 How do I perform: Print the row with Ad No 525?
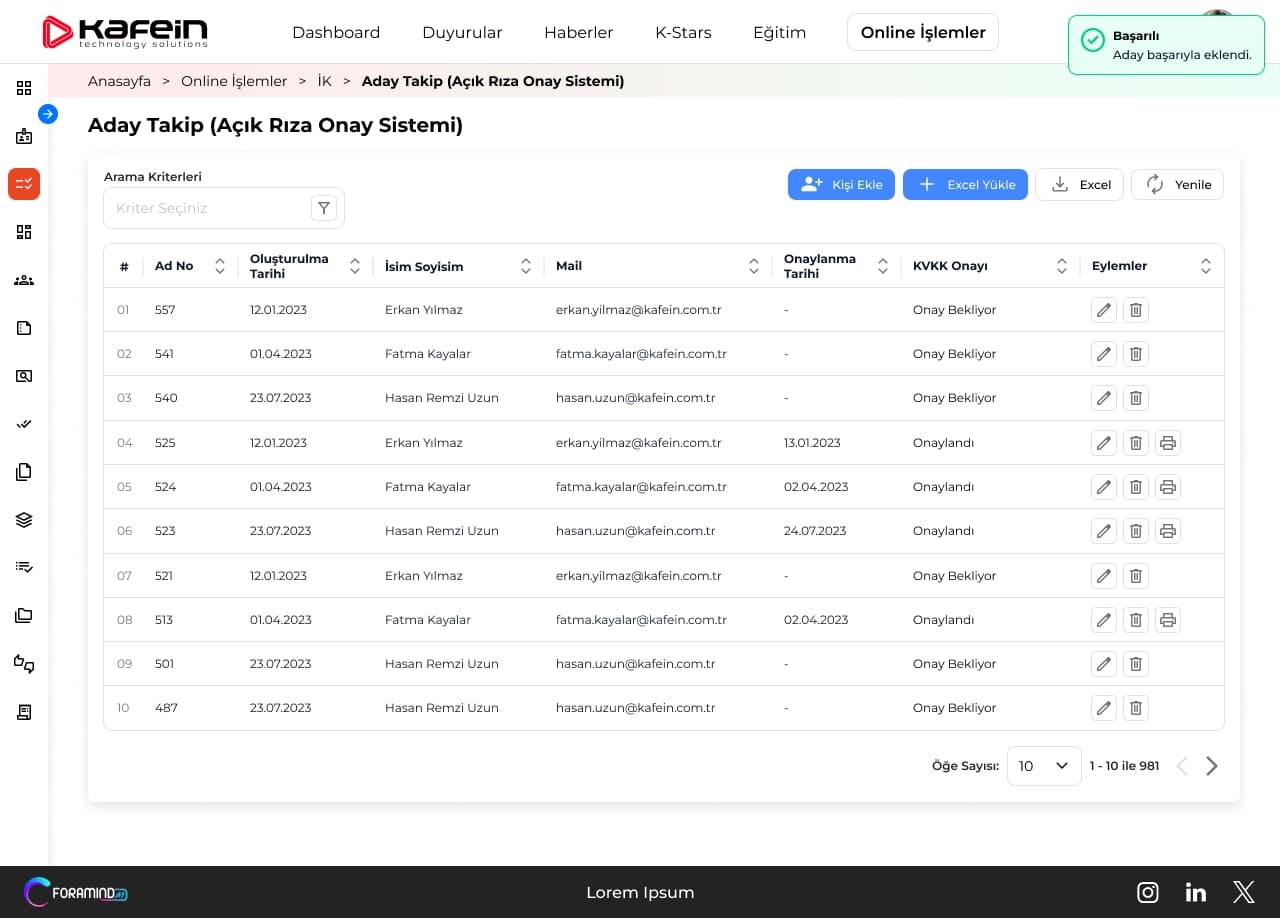[1168, 443]
